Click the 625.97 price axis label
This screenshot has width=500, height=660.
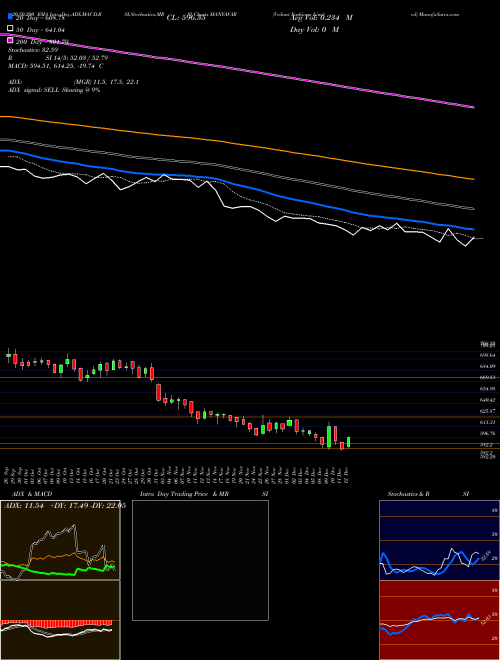[486, 411]
